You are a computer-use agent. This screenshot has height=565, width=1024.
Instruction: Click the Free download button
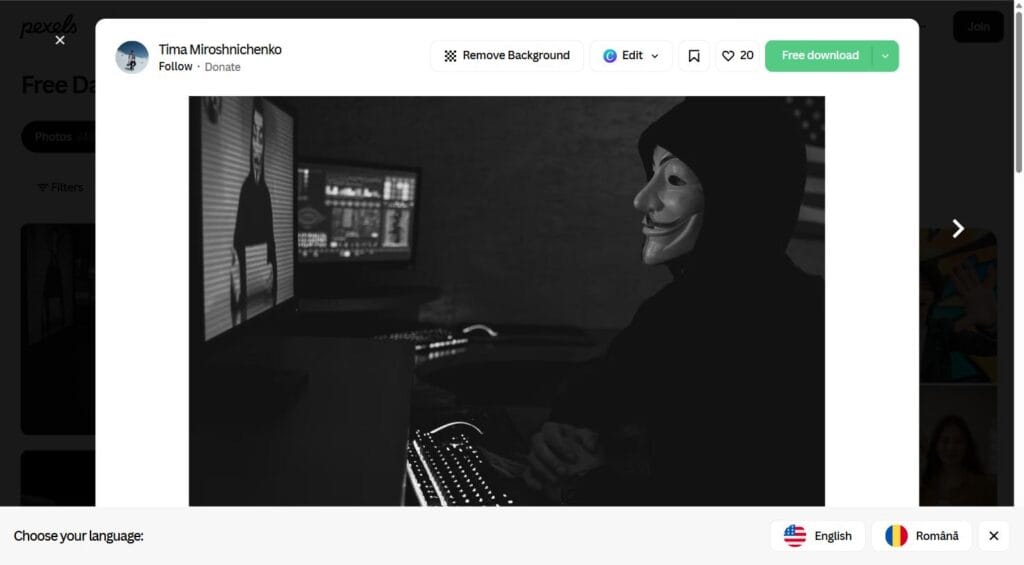(819, 56)
